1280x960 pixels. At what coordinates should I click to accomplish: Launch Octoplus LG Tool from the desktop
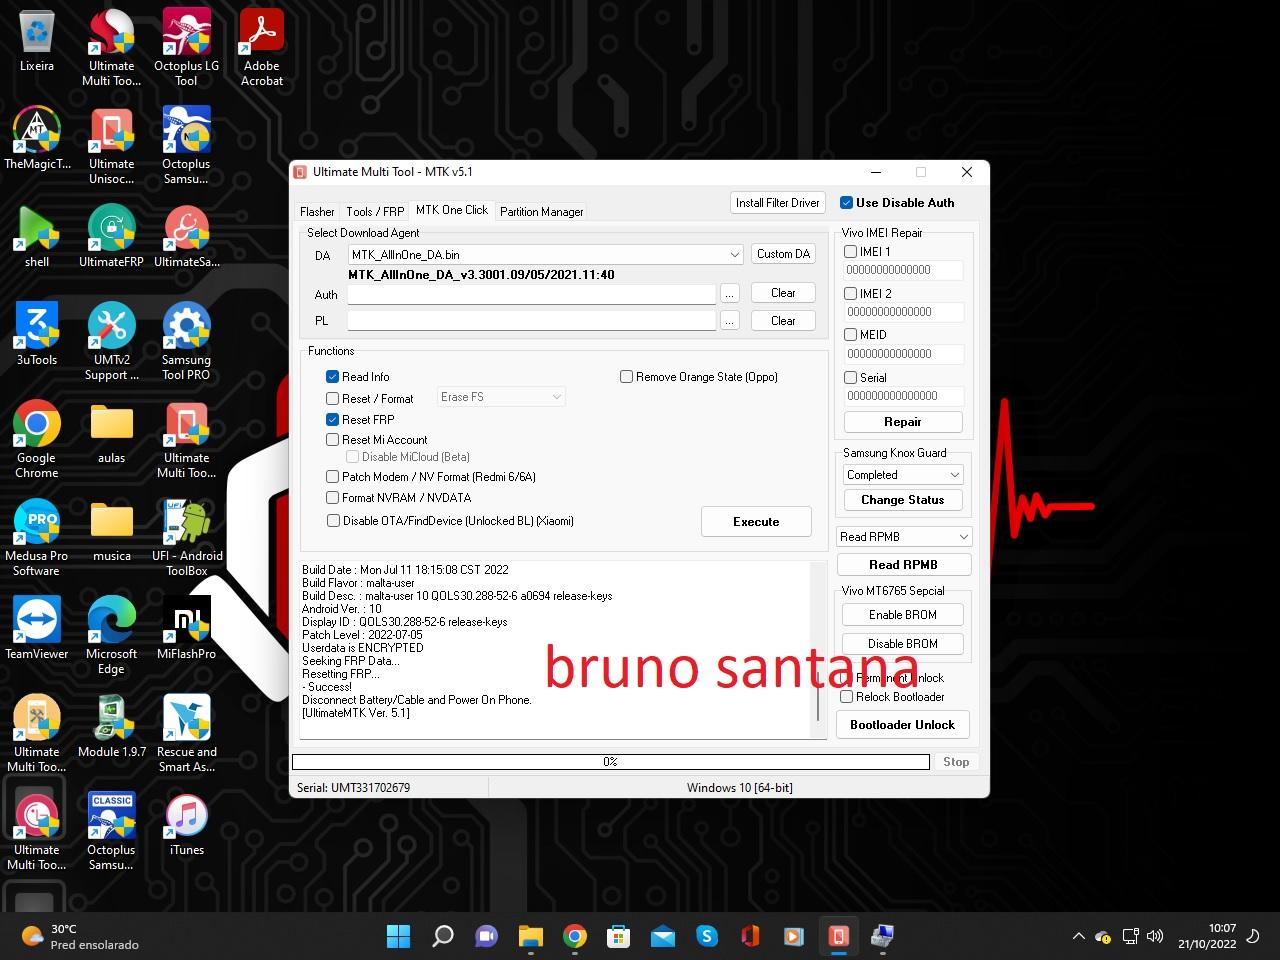(x=186, y=48)
